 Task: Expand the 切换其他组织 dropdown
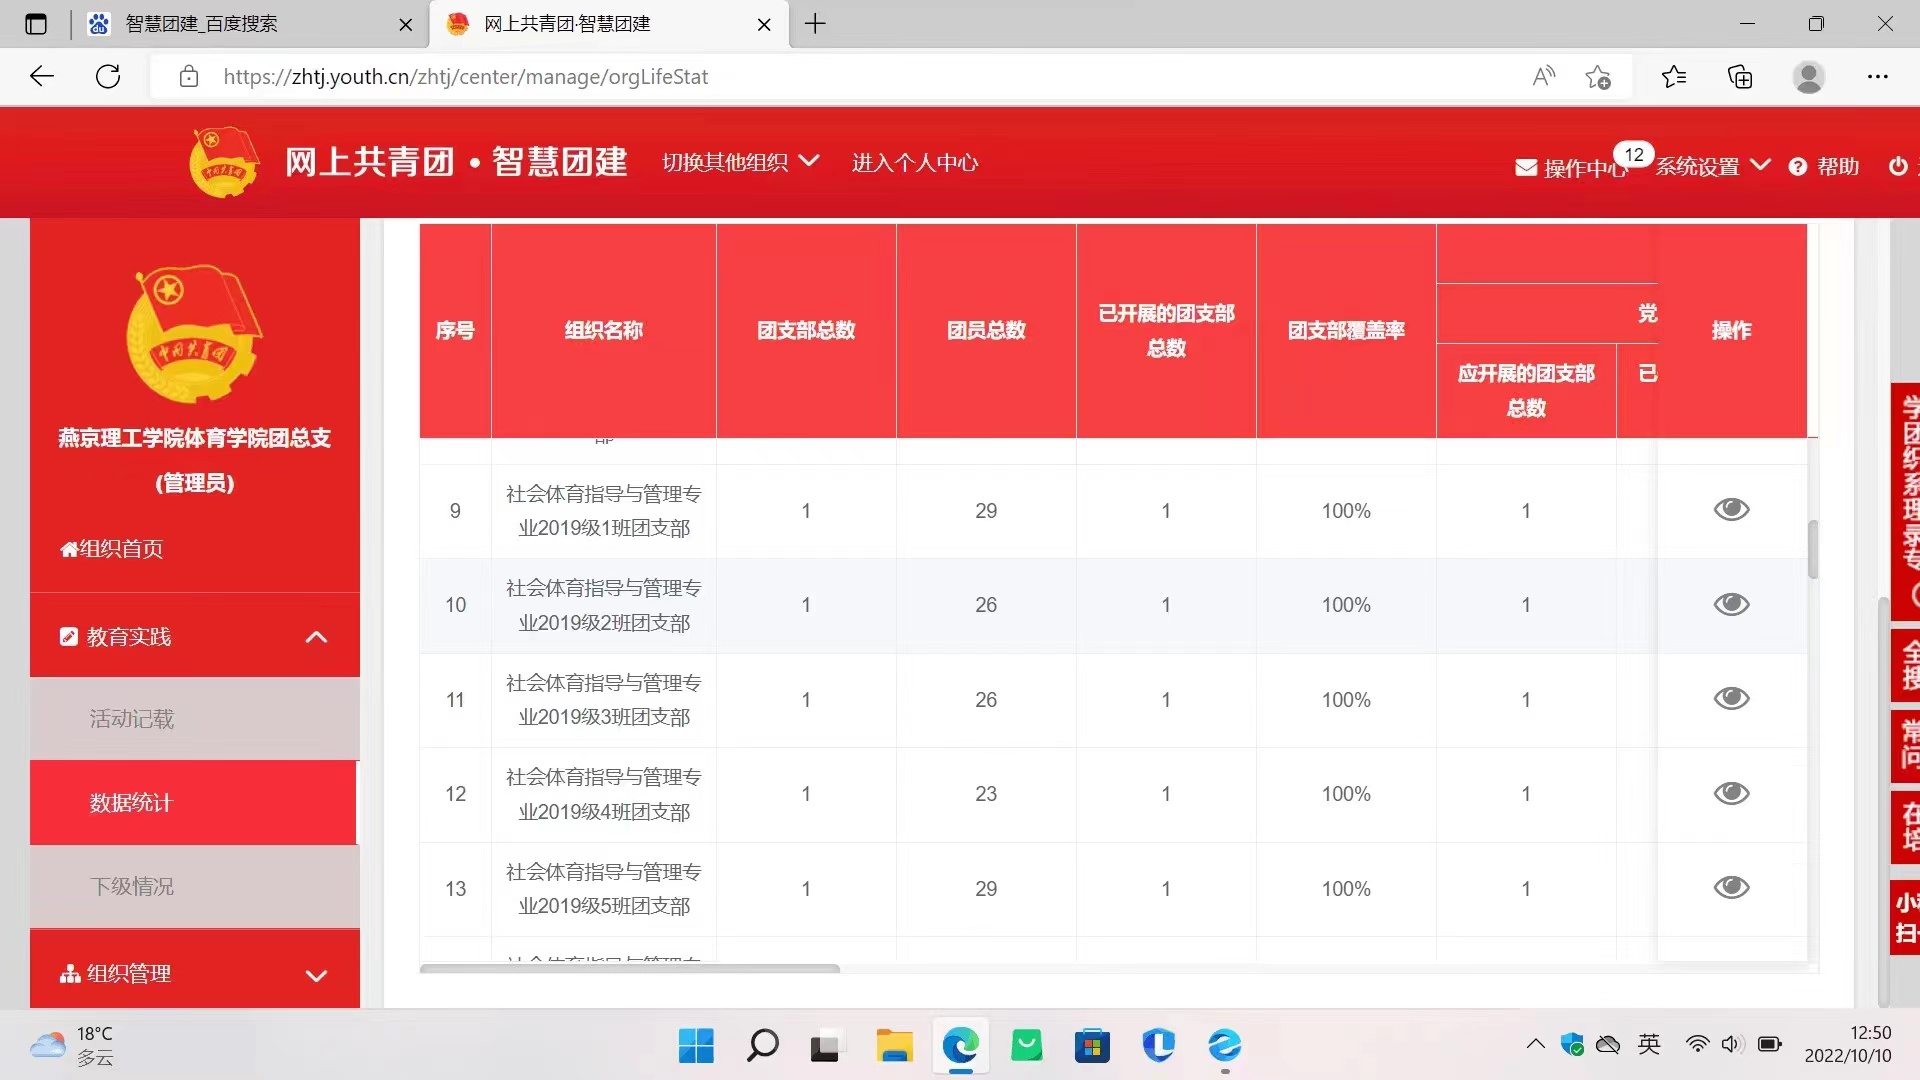(740, 162)
